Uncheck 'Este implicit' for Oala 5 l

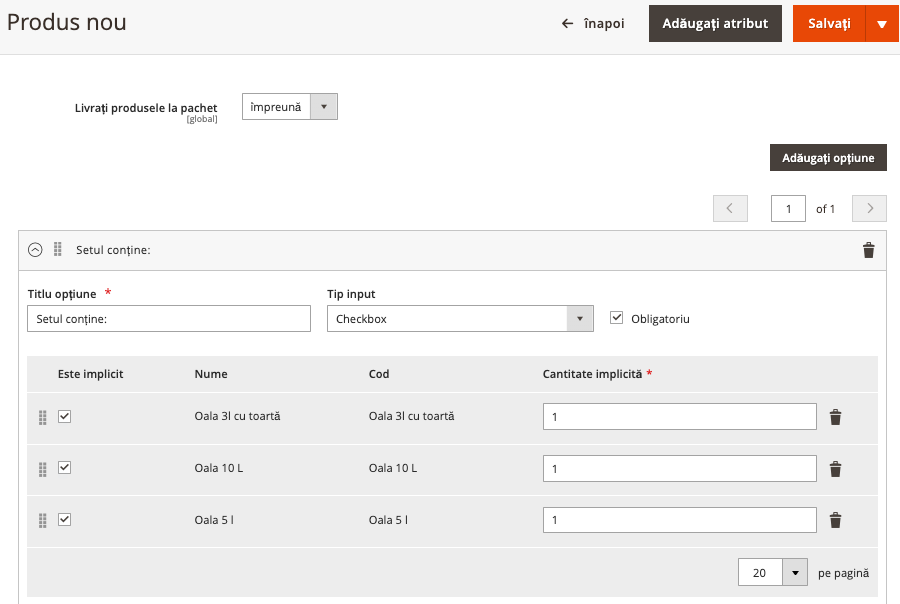pos(64,520)
